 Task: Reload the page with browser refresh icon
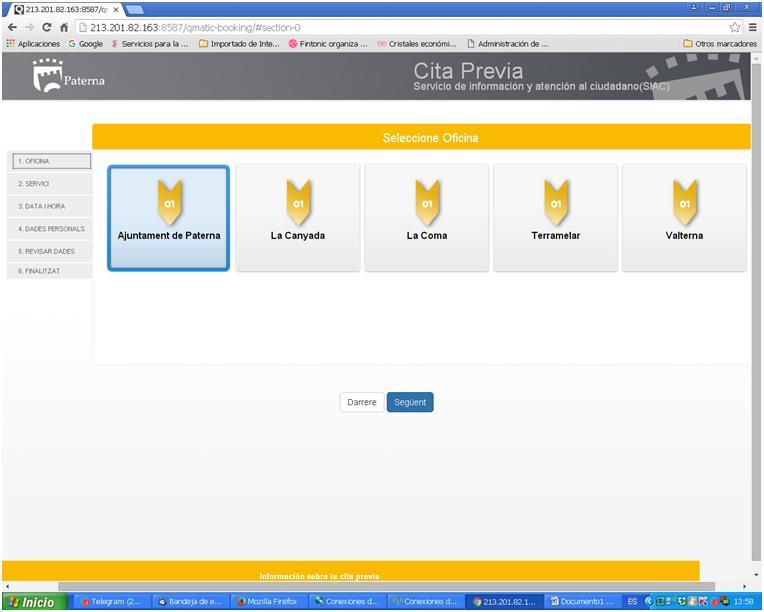(x=46, y=27)
